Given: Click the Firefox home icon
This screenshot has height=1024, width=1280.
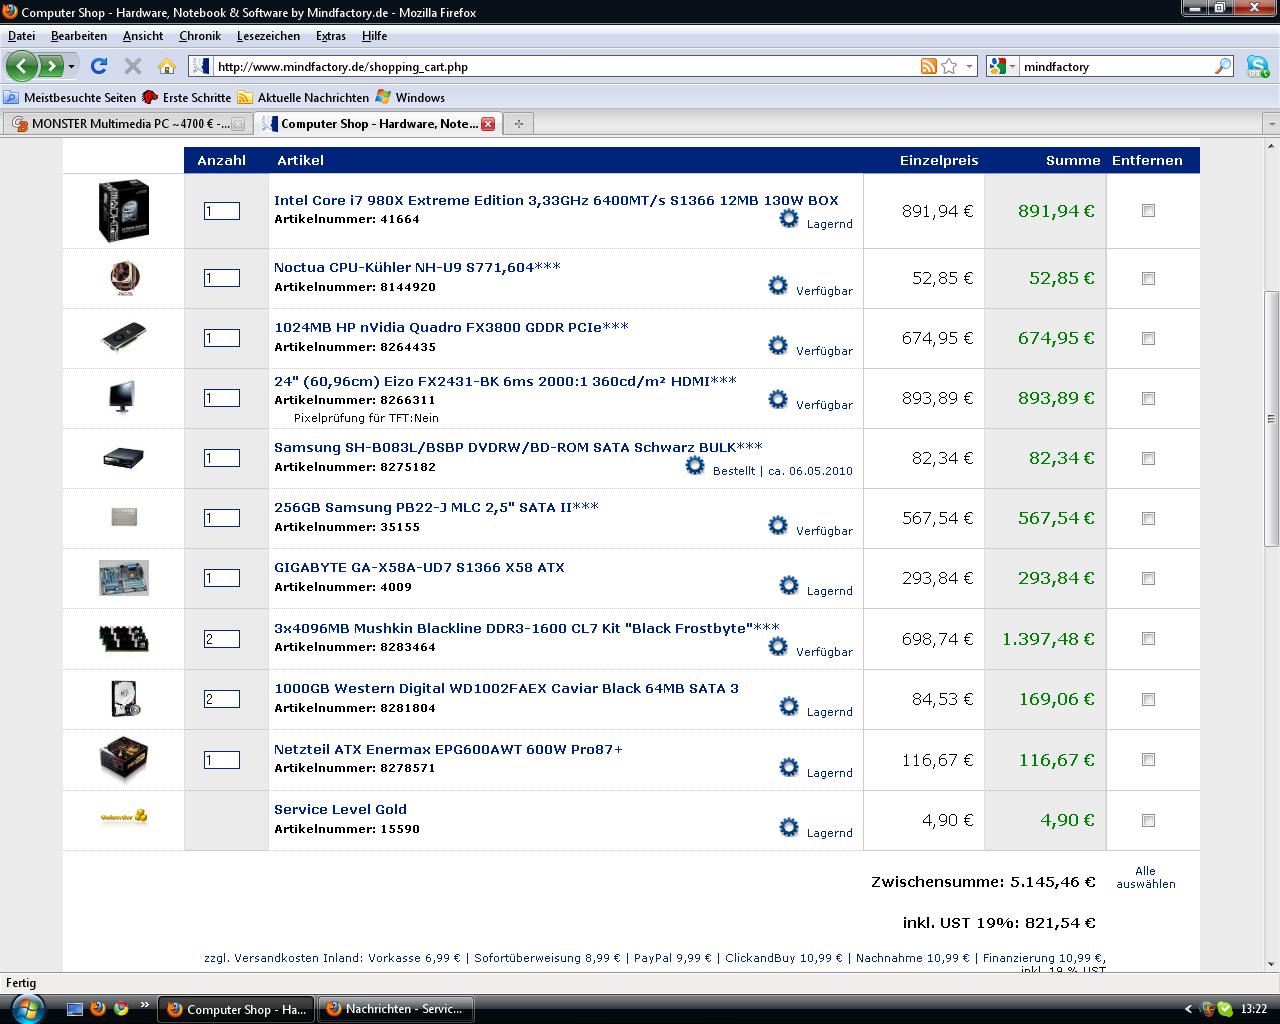Looking at the screenshot, I should (x=167, y=67).
